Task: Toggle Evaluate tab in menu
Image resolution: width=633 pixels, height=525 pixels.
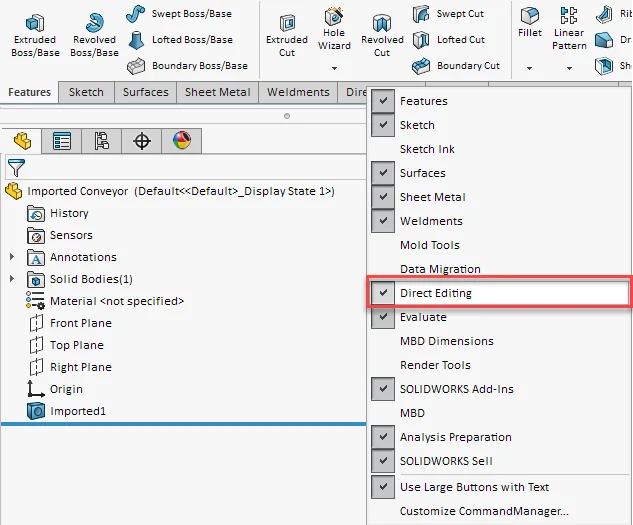Action: (x=499, y=317)
